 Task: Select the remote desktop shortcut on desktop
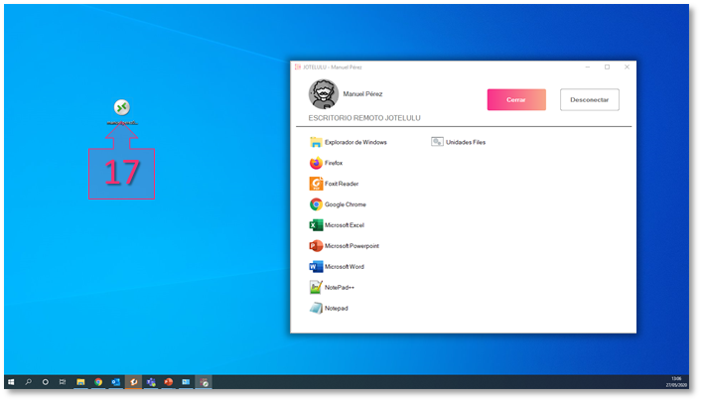point(122,111)
